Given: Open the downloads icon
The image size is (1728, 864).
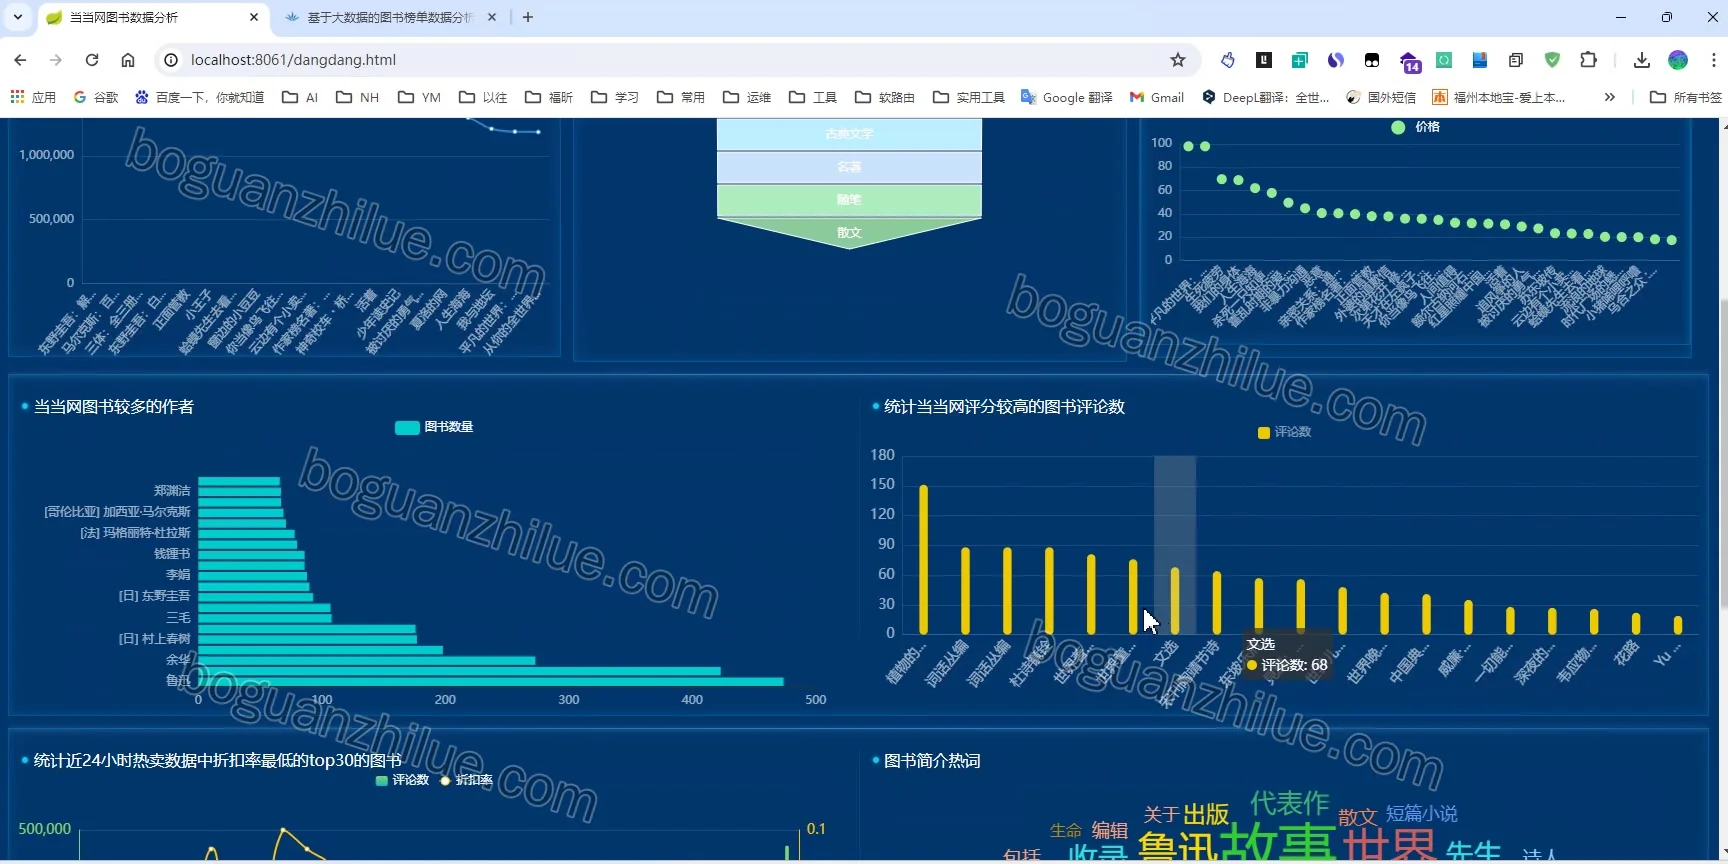Looking at the screenshot, I should 1641,60.
